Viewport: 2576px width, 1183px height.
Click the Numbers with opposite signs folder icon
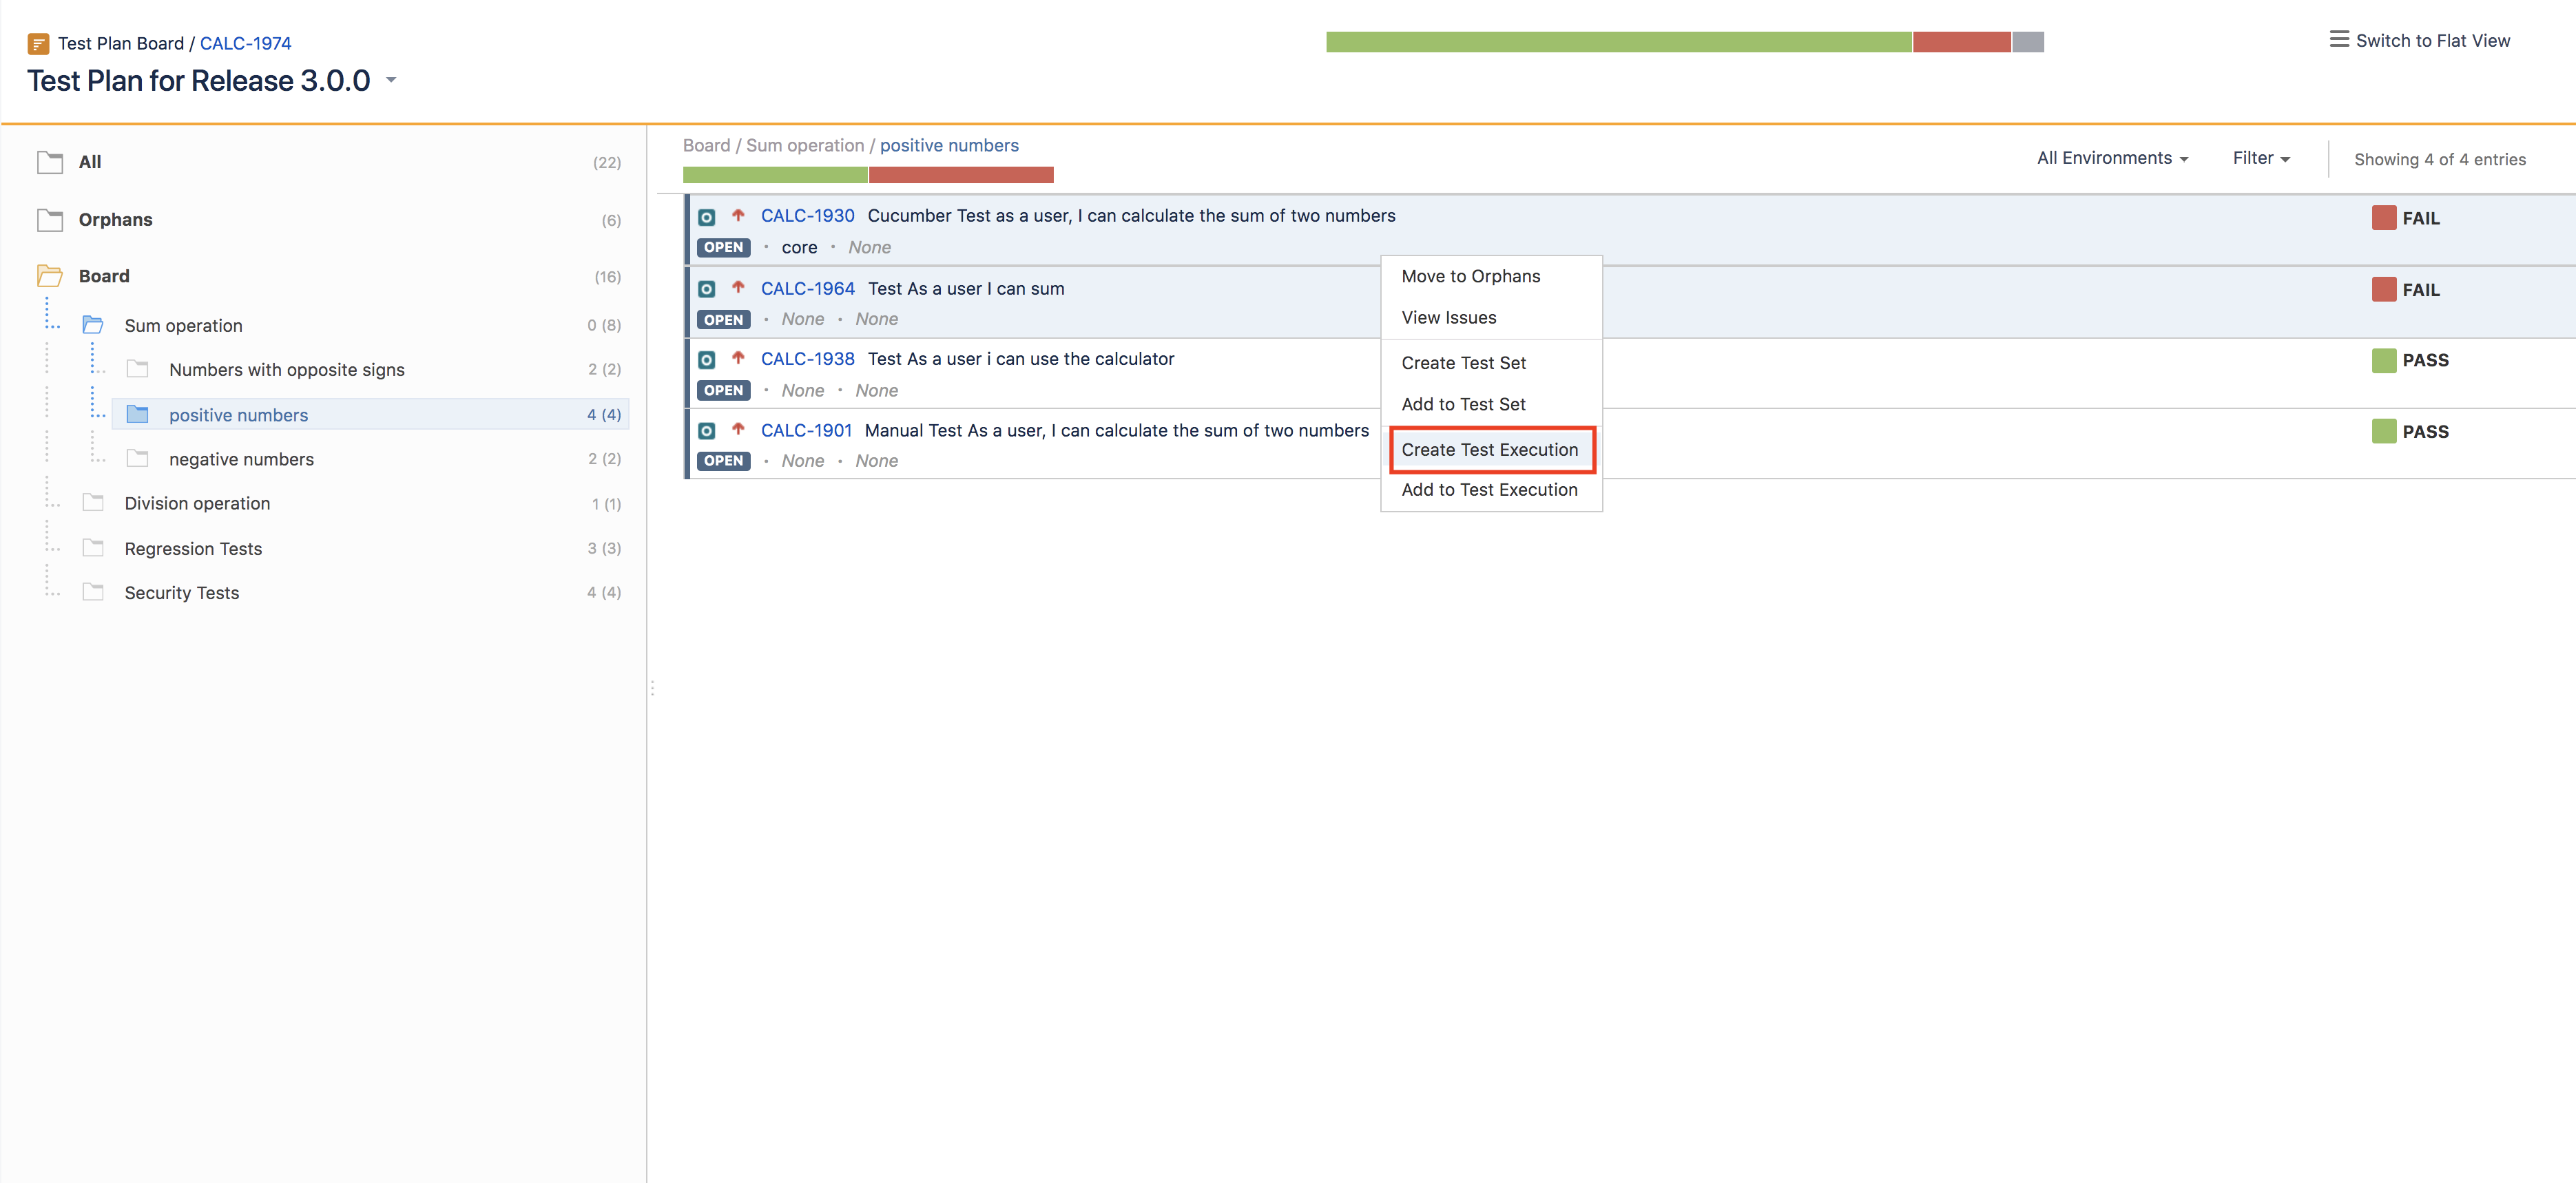pos(138,369)
